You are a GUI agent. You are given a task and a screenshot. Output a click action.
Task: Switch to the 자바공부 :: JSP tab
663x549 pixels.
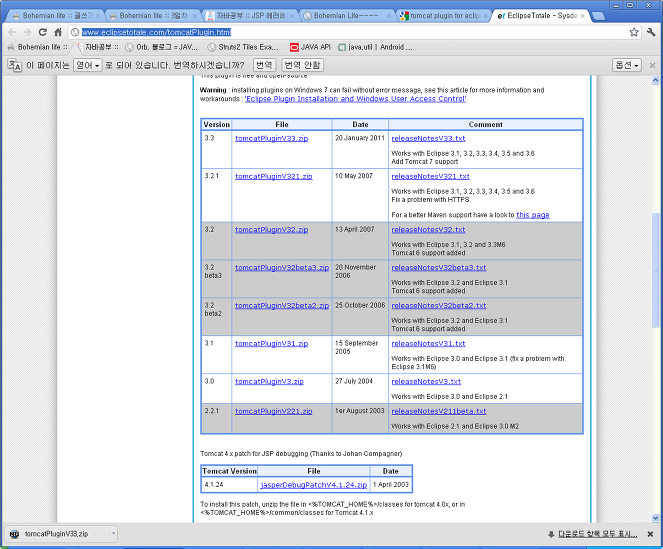[x=249, y=16]
